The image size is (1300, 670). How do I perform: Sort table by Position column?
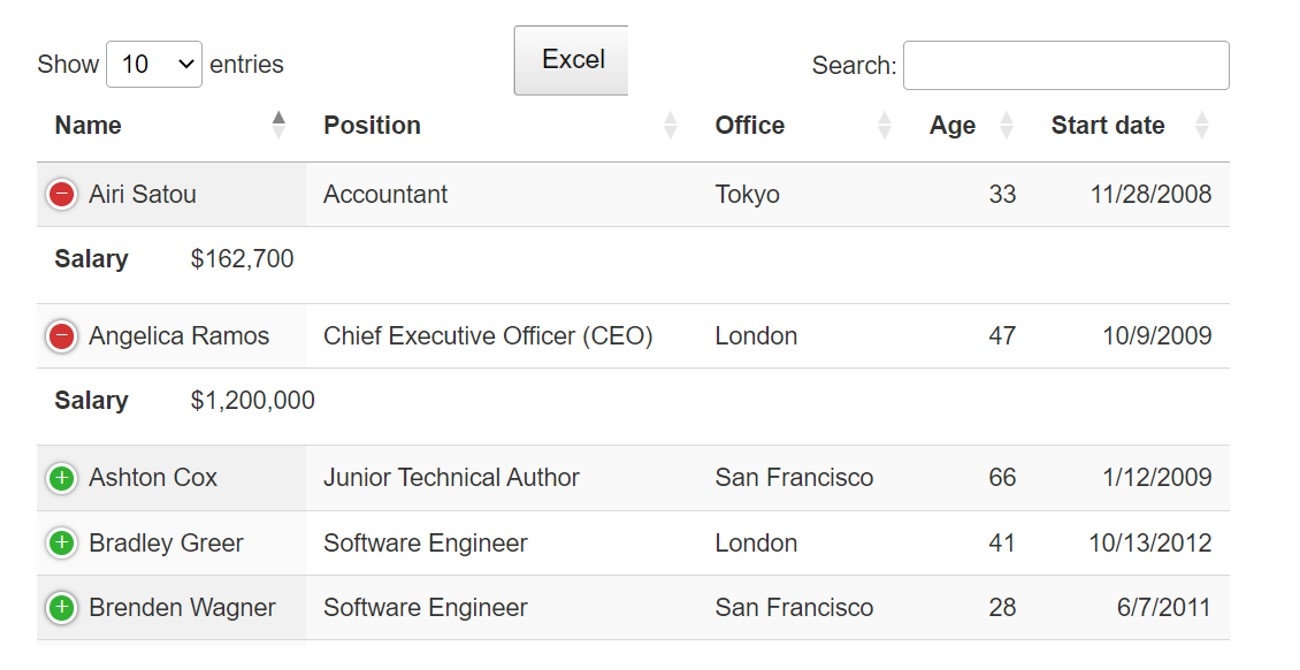[x=372, y=125]
